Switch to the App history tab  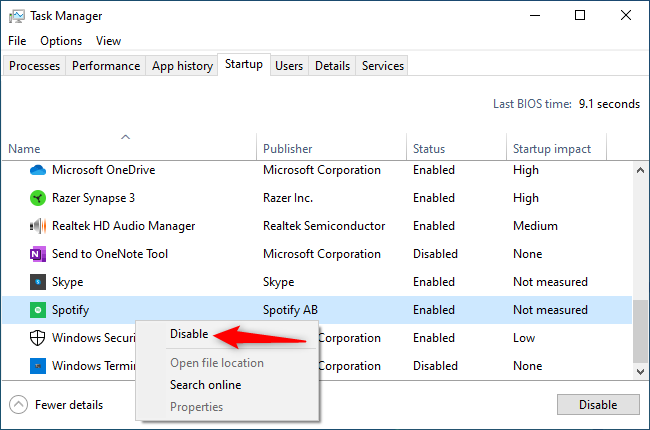tap(182, 66)
